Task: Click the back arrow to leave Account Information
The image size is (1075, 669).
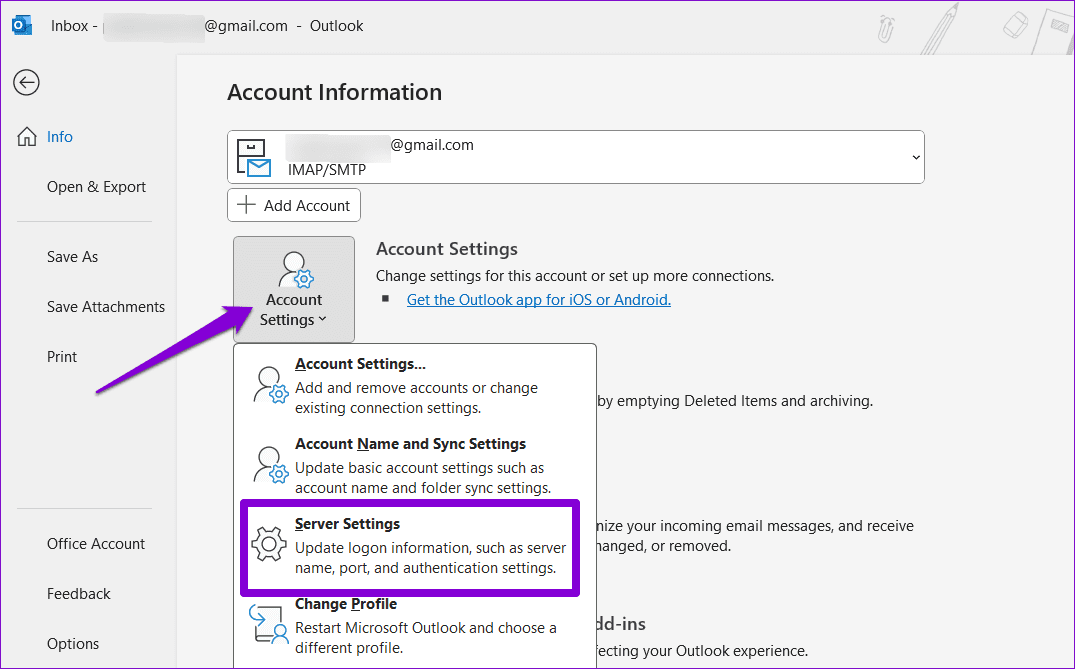Action: pyautogui.click(x=26, y=83)
